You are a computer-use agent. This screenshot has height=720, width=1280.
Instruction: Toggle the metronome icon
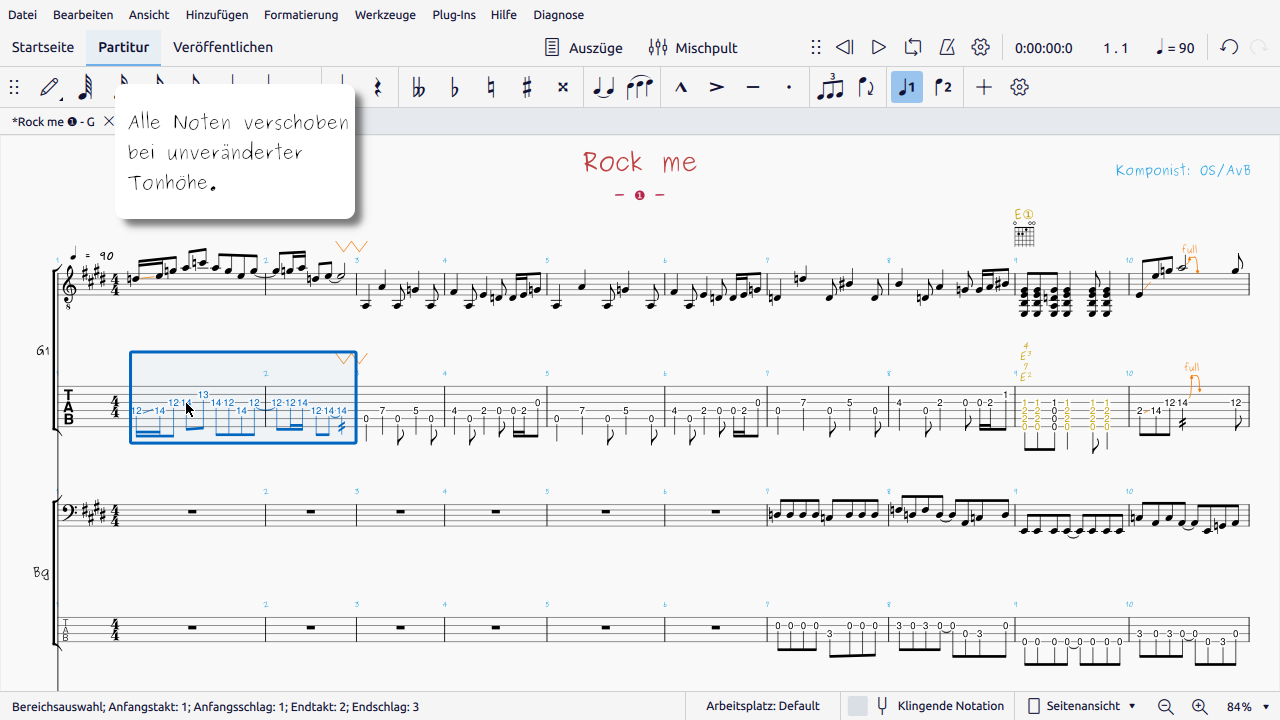(946, 47)
